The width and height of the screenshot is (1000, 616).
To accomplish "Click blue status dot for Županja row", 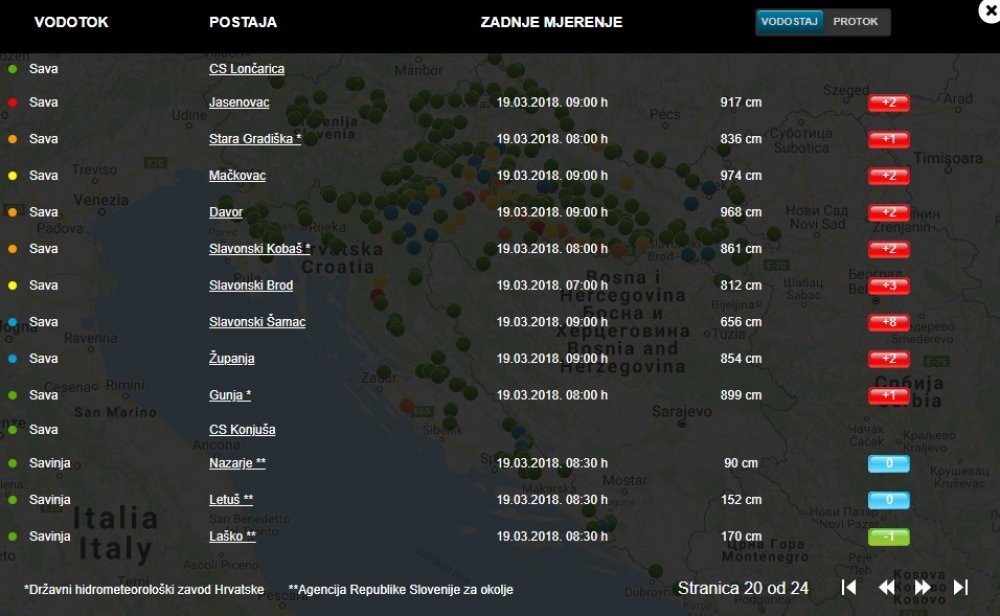I will (12, 358).
